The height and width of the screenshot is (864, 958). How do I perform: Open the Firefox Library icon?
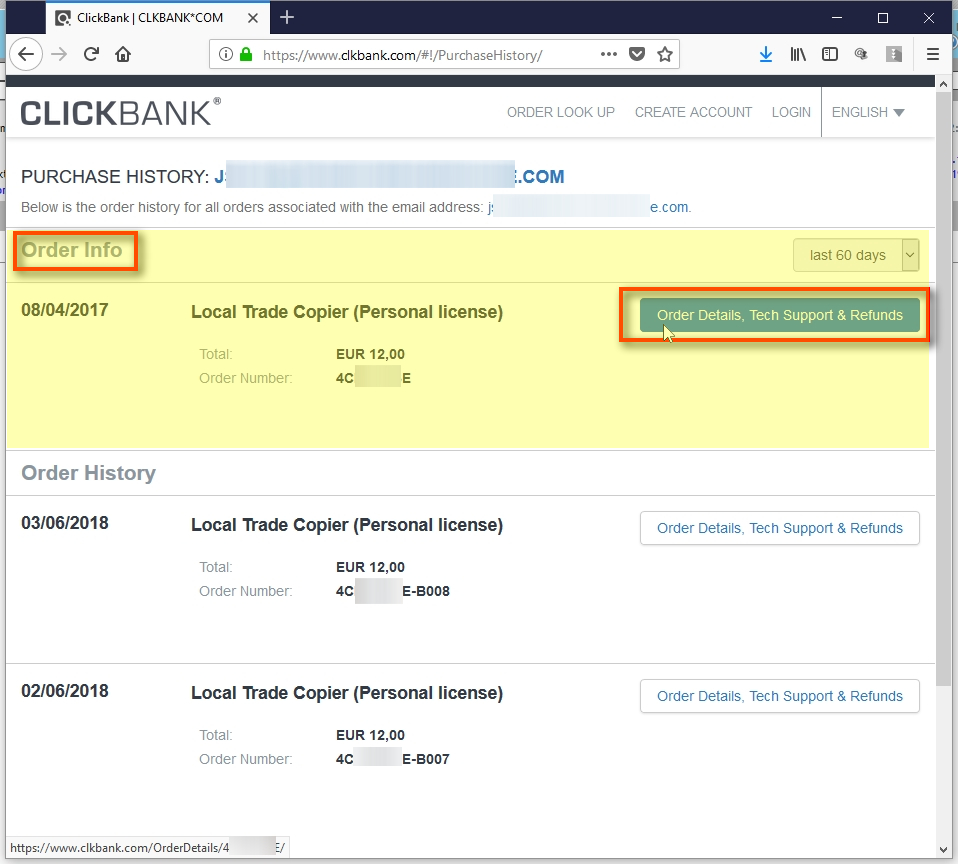(x=798, y=54)
